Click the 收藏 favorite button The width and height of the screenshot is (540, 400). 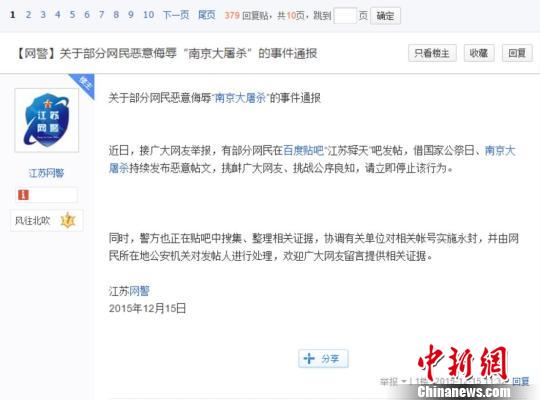[479, 53]
